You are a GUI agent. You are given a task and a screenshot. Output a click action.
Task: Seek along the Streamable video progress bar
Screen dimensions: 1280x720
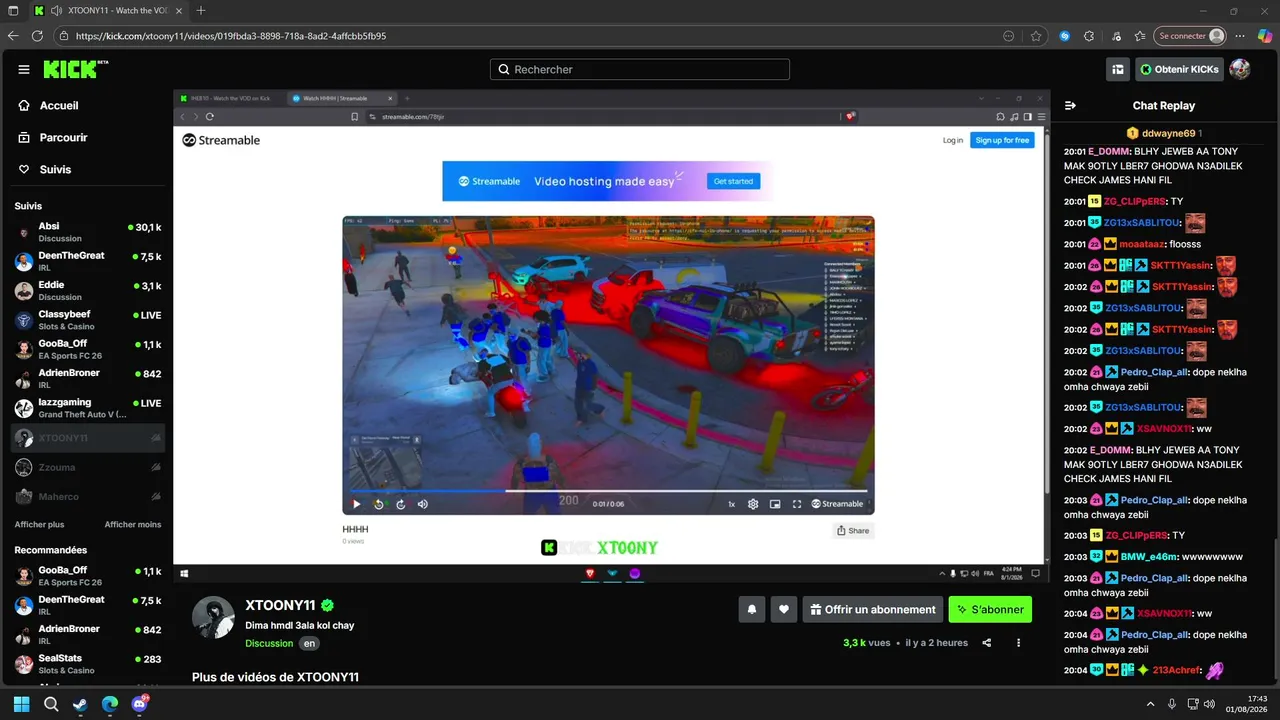point(608,491)
